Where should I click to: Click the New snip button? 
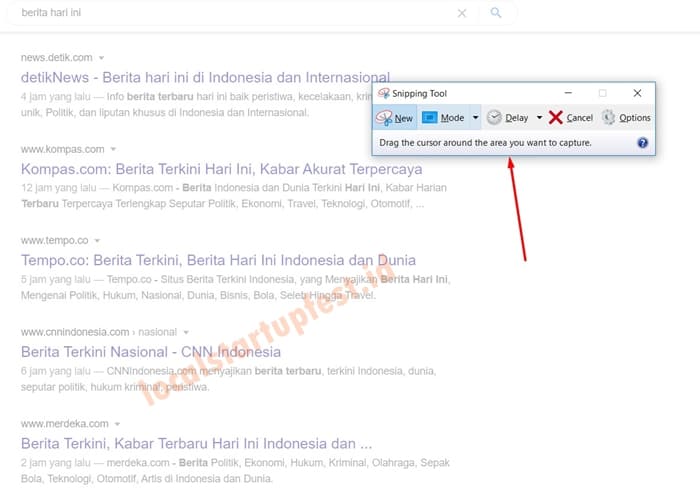pos(395,118)
